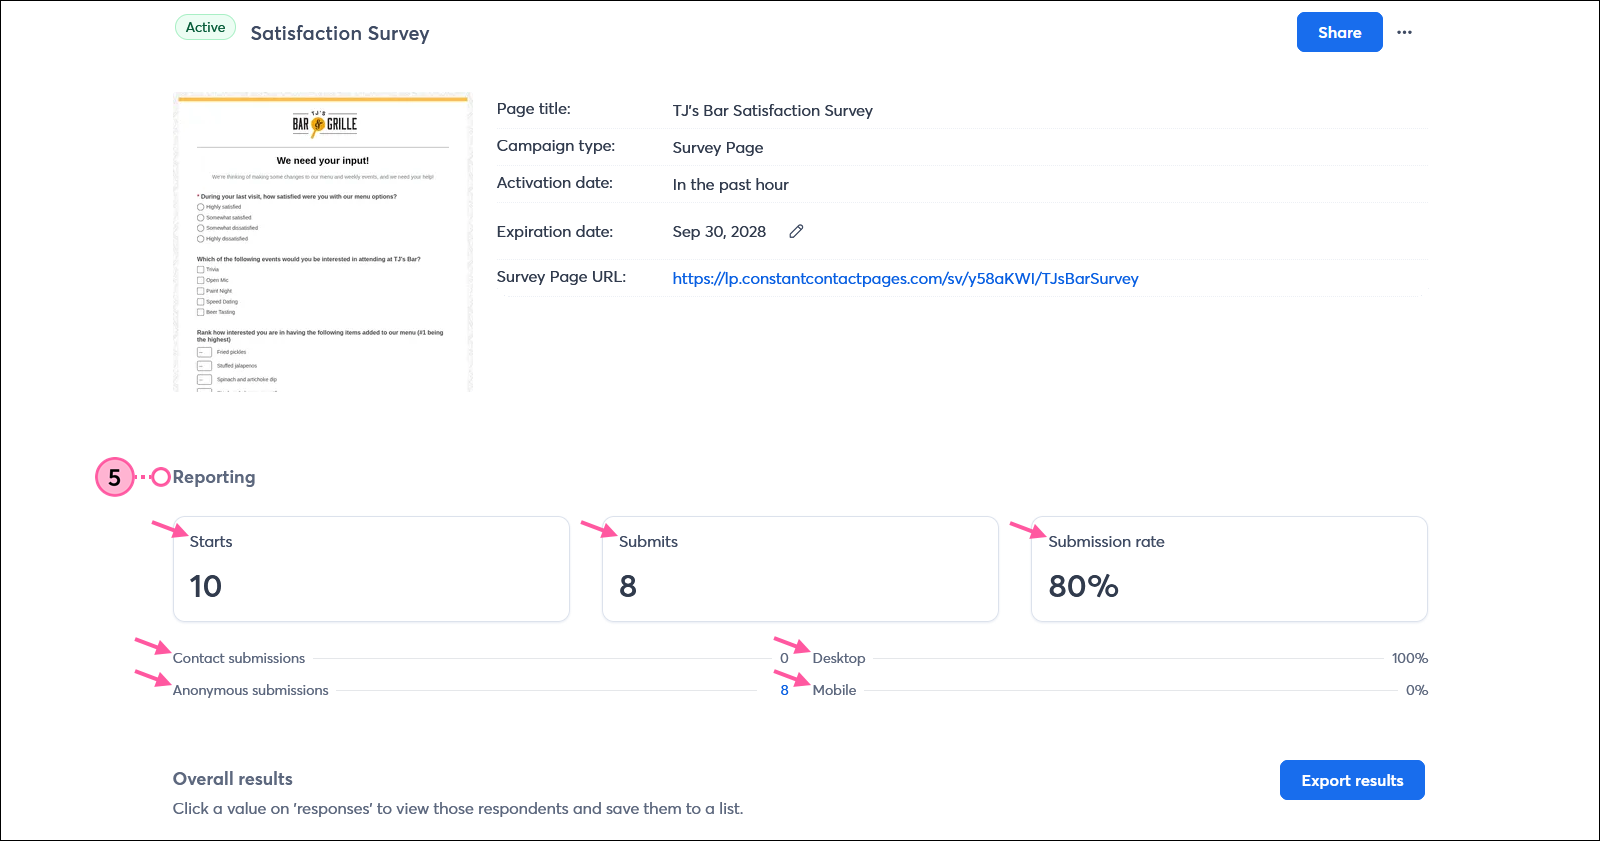The height and width of the screenshot is (841, 1600).
Task: Click the Export results button
Action: click(x=1352, y=780)
